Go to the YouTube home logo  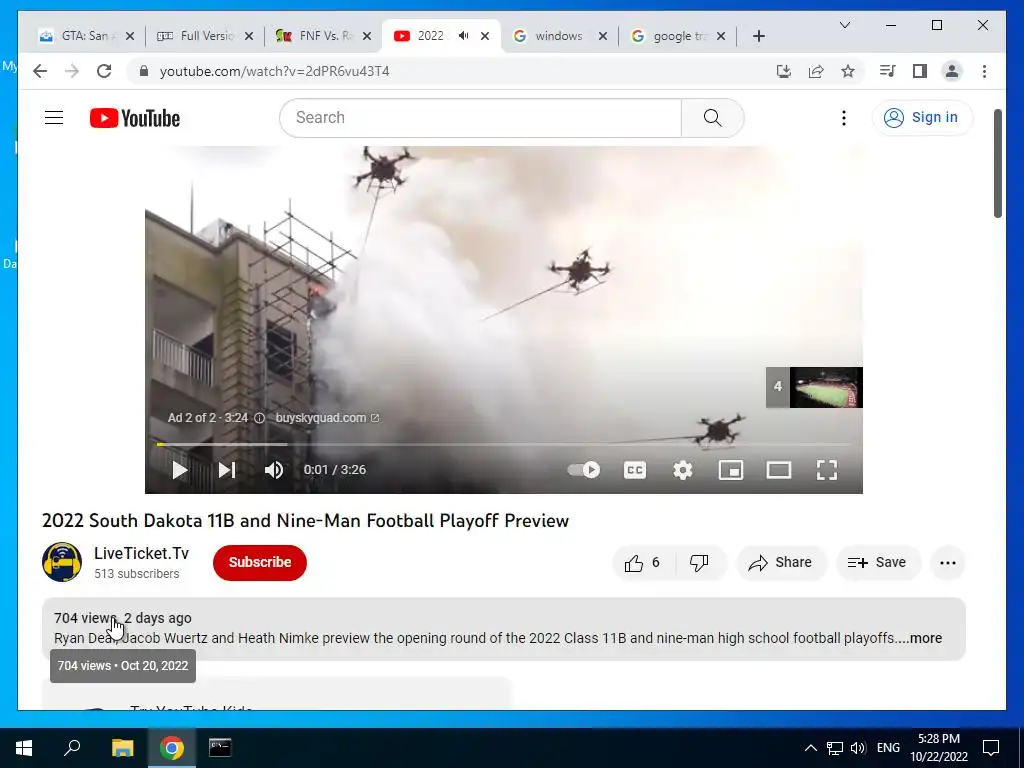[135, 118]
